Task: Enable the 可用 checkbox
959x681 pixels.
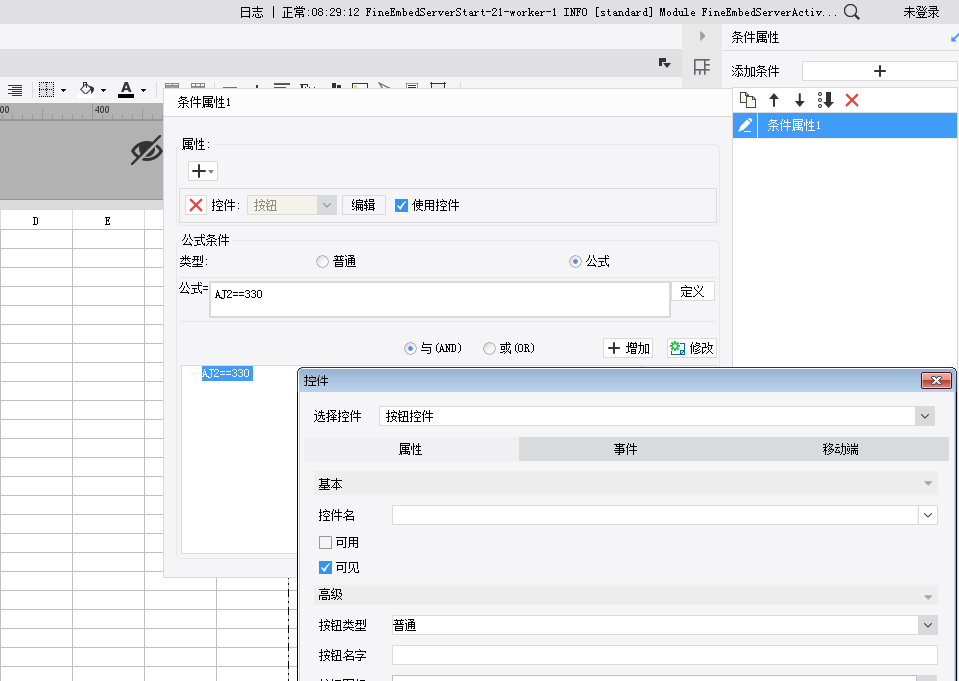Action: pyautogui.click(x=325, y=542)
